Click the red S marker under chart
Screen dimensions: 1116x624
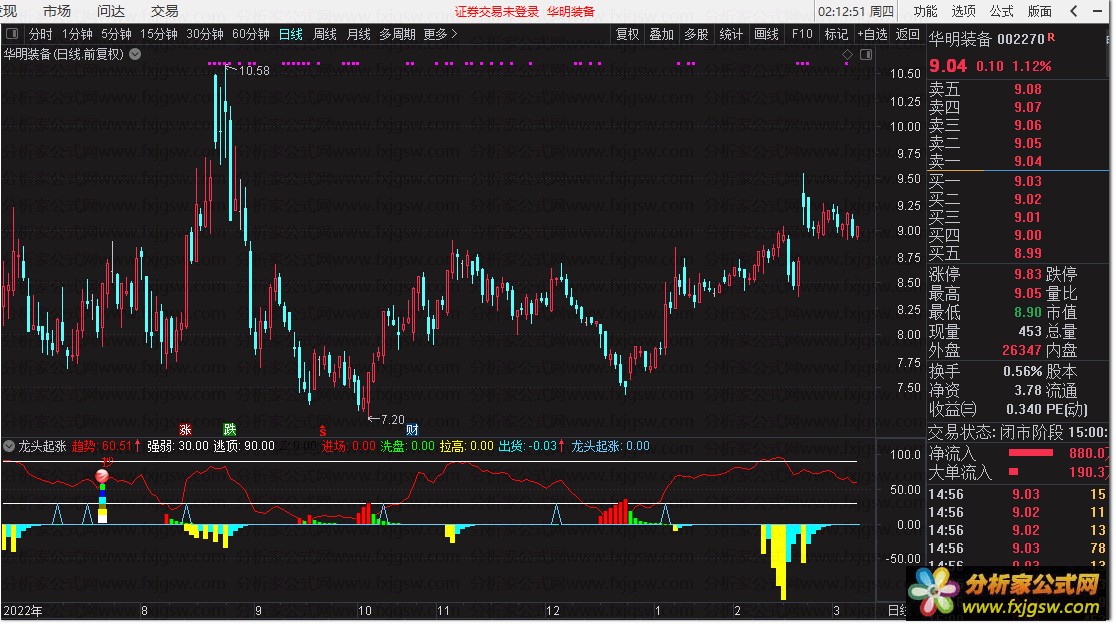tap(322, 430)
